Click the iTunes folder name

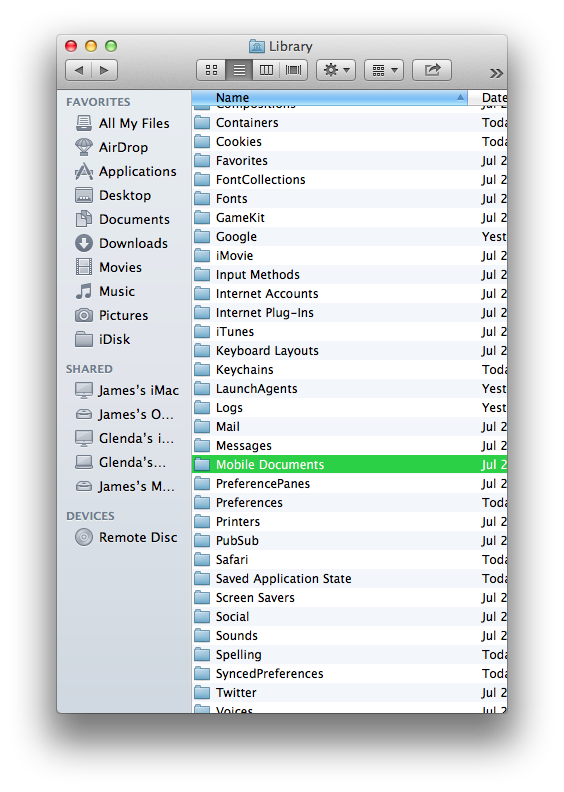pyautogui.click(x=235, y=332)
